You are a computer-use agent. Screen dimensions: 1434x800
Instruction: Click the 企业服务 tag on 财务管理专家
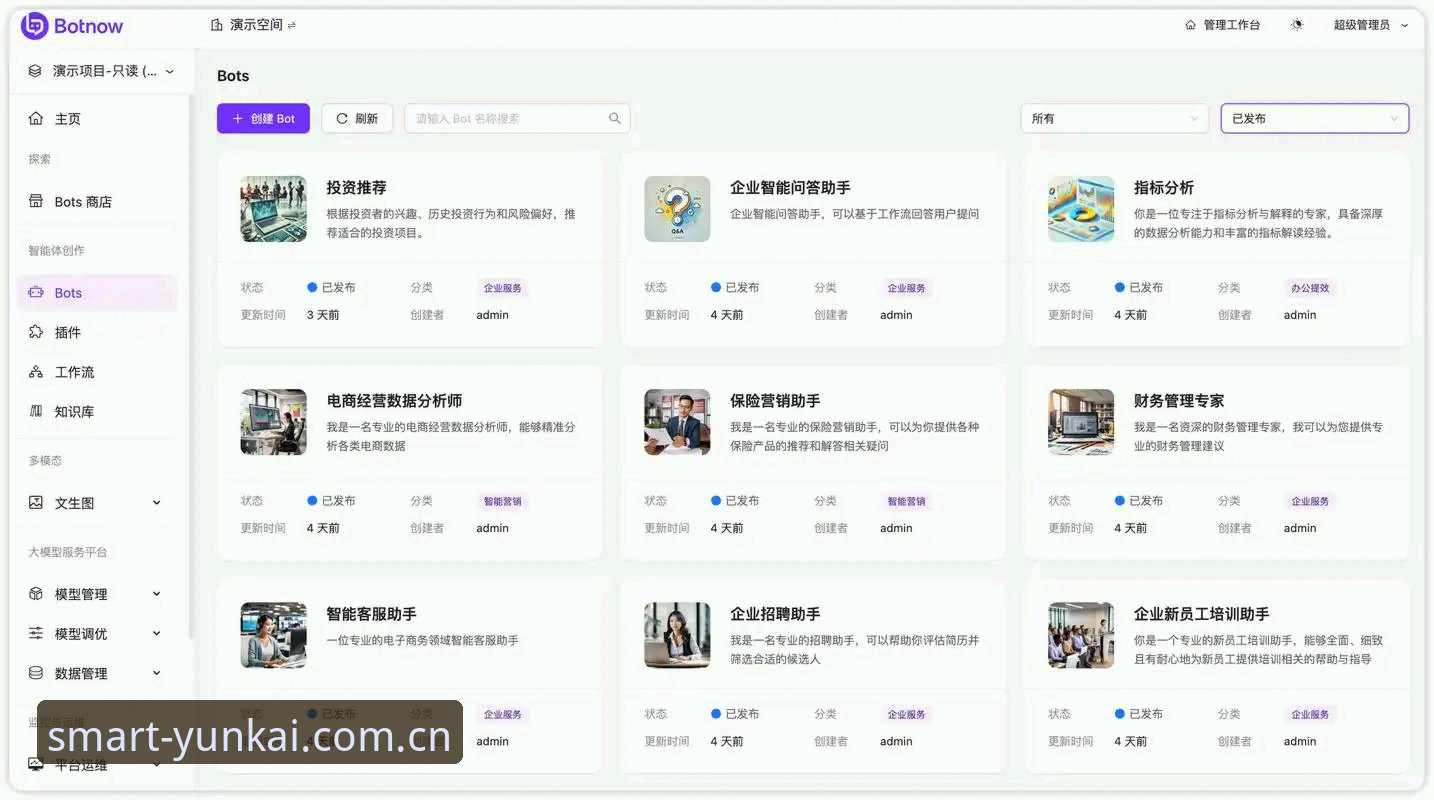[x=1311, y=501]
